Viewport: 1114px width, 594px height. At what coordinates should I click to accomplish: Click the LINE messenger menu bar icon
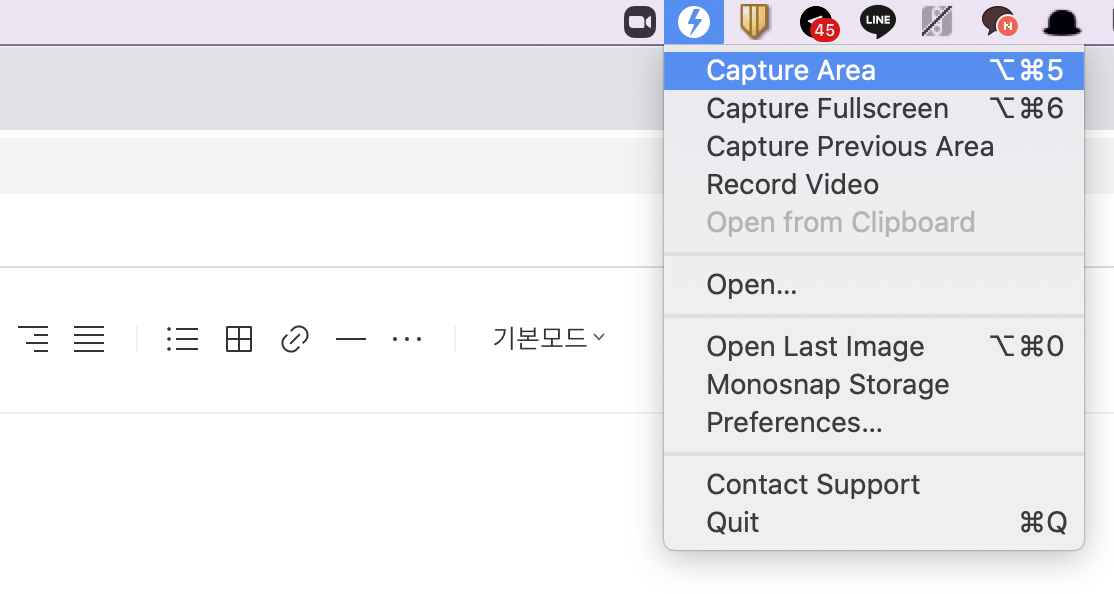point(877,21)
